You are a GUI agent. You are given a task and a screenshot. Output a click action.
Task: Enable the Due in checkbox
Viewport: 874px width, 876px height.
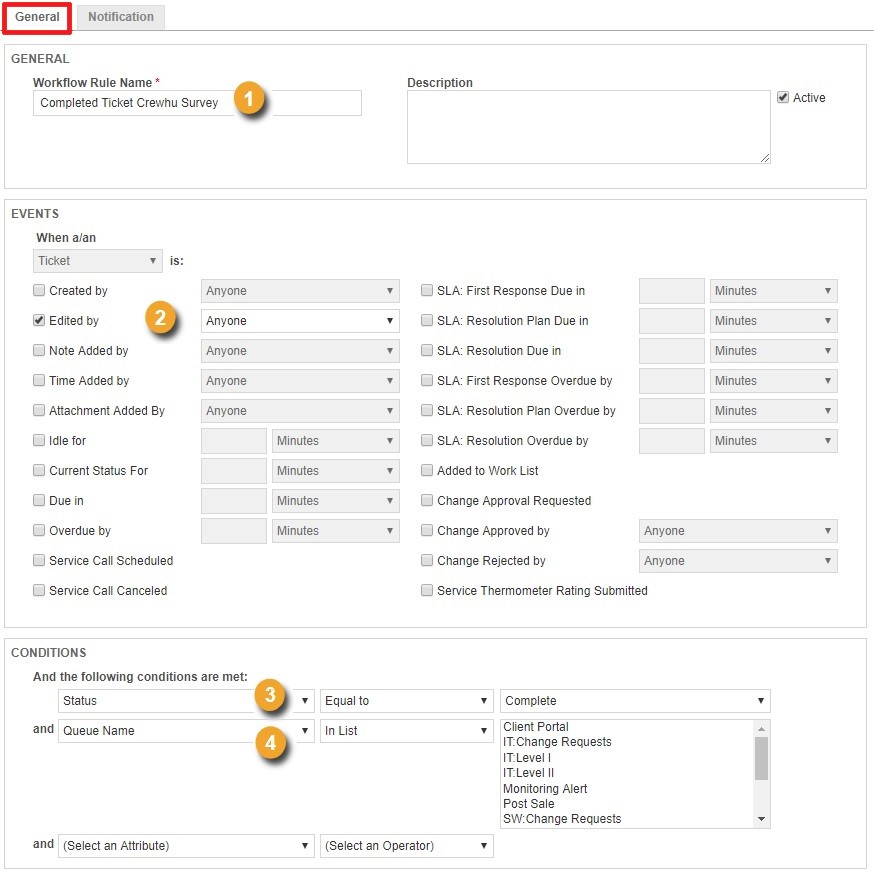click(x=39, y=501)
